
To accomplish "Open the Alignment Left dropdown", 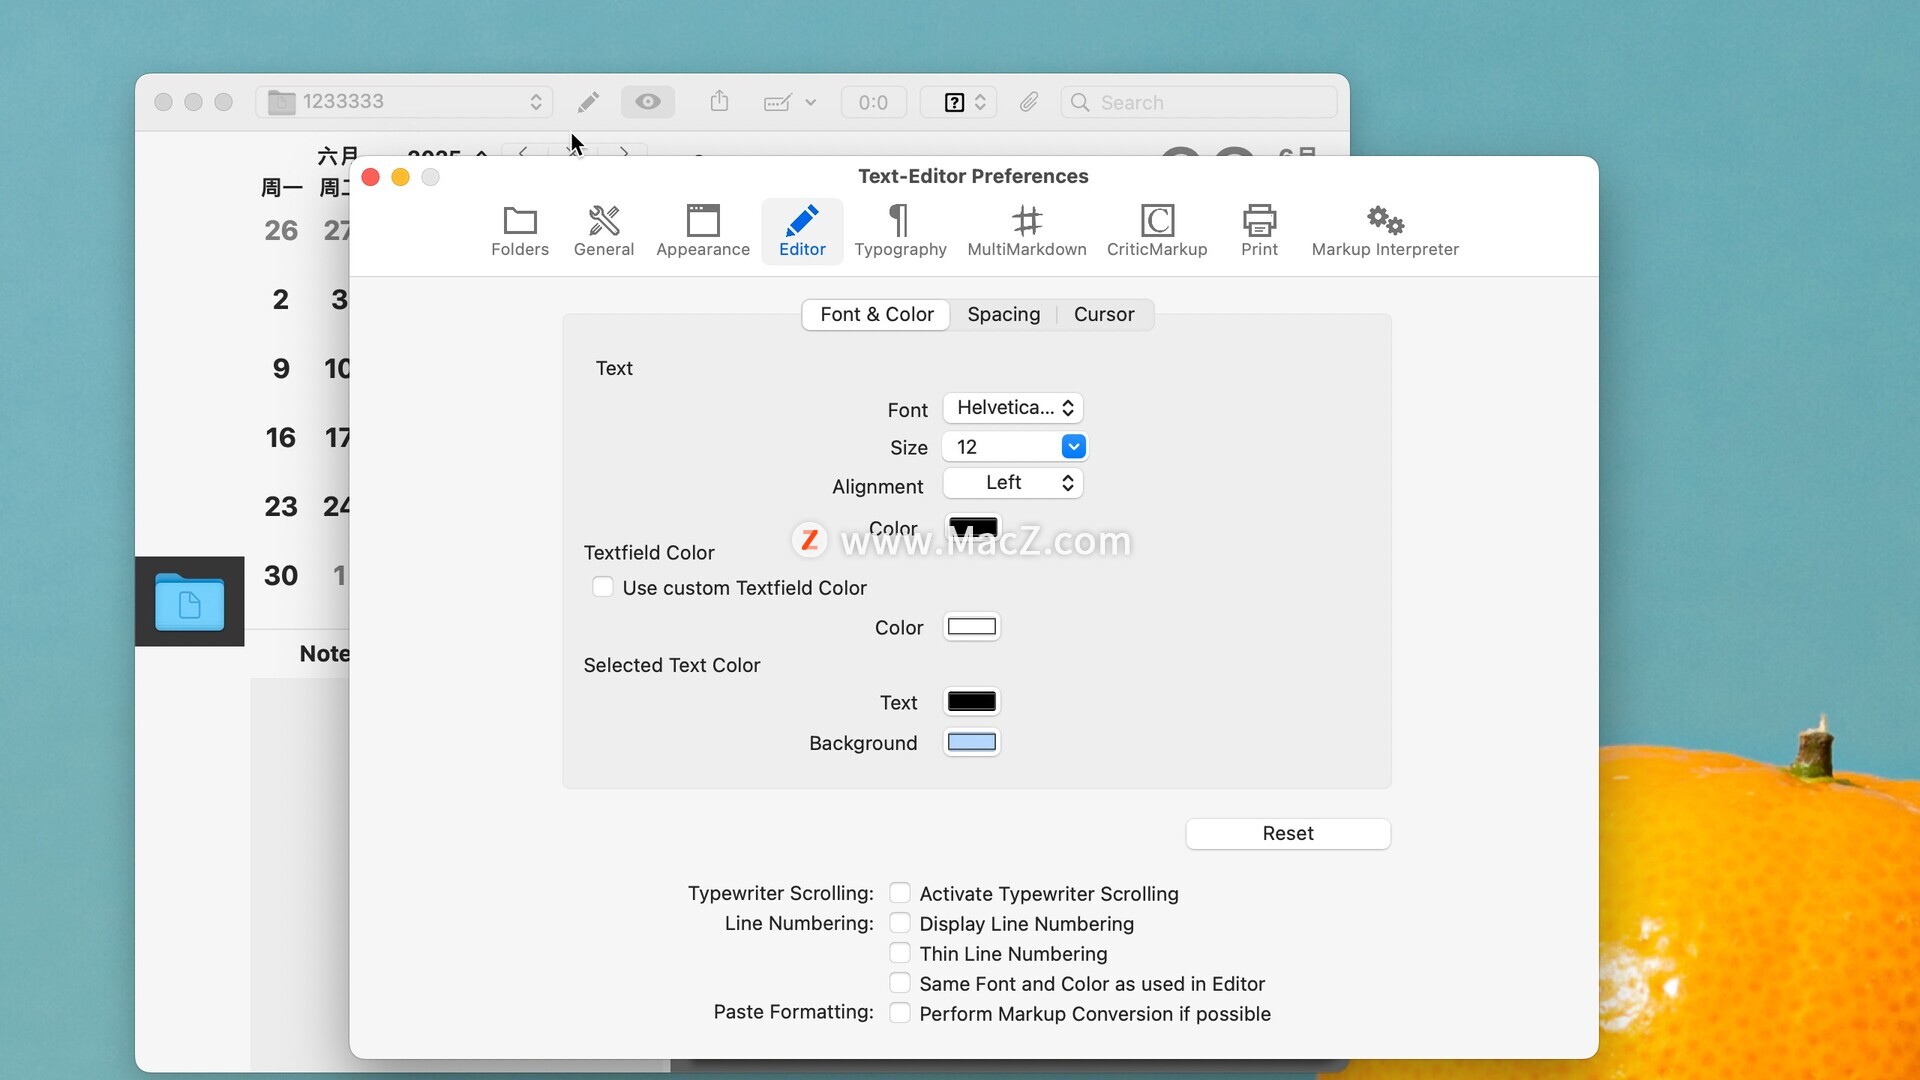I will 1013,483.
